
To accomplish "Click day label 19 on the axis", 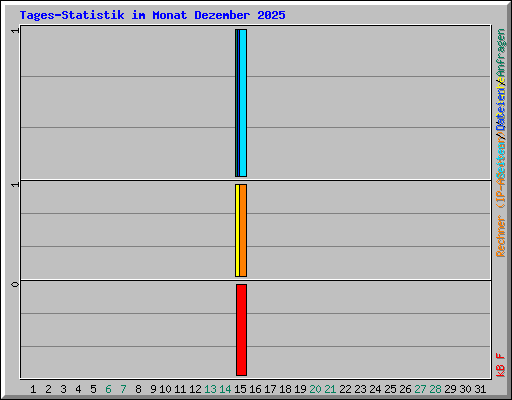I will point(300,389).
